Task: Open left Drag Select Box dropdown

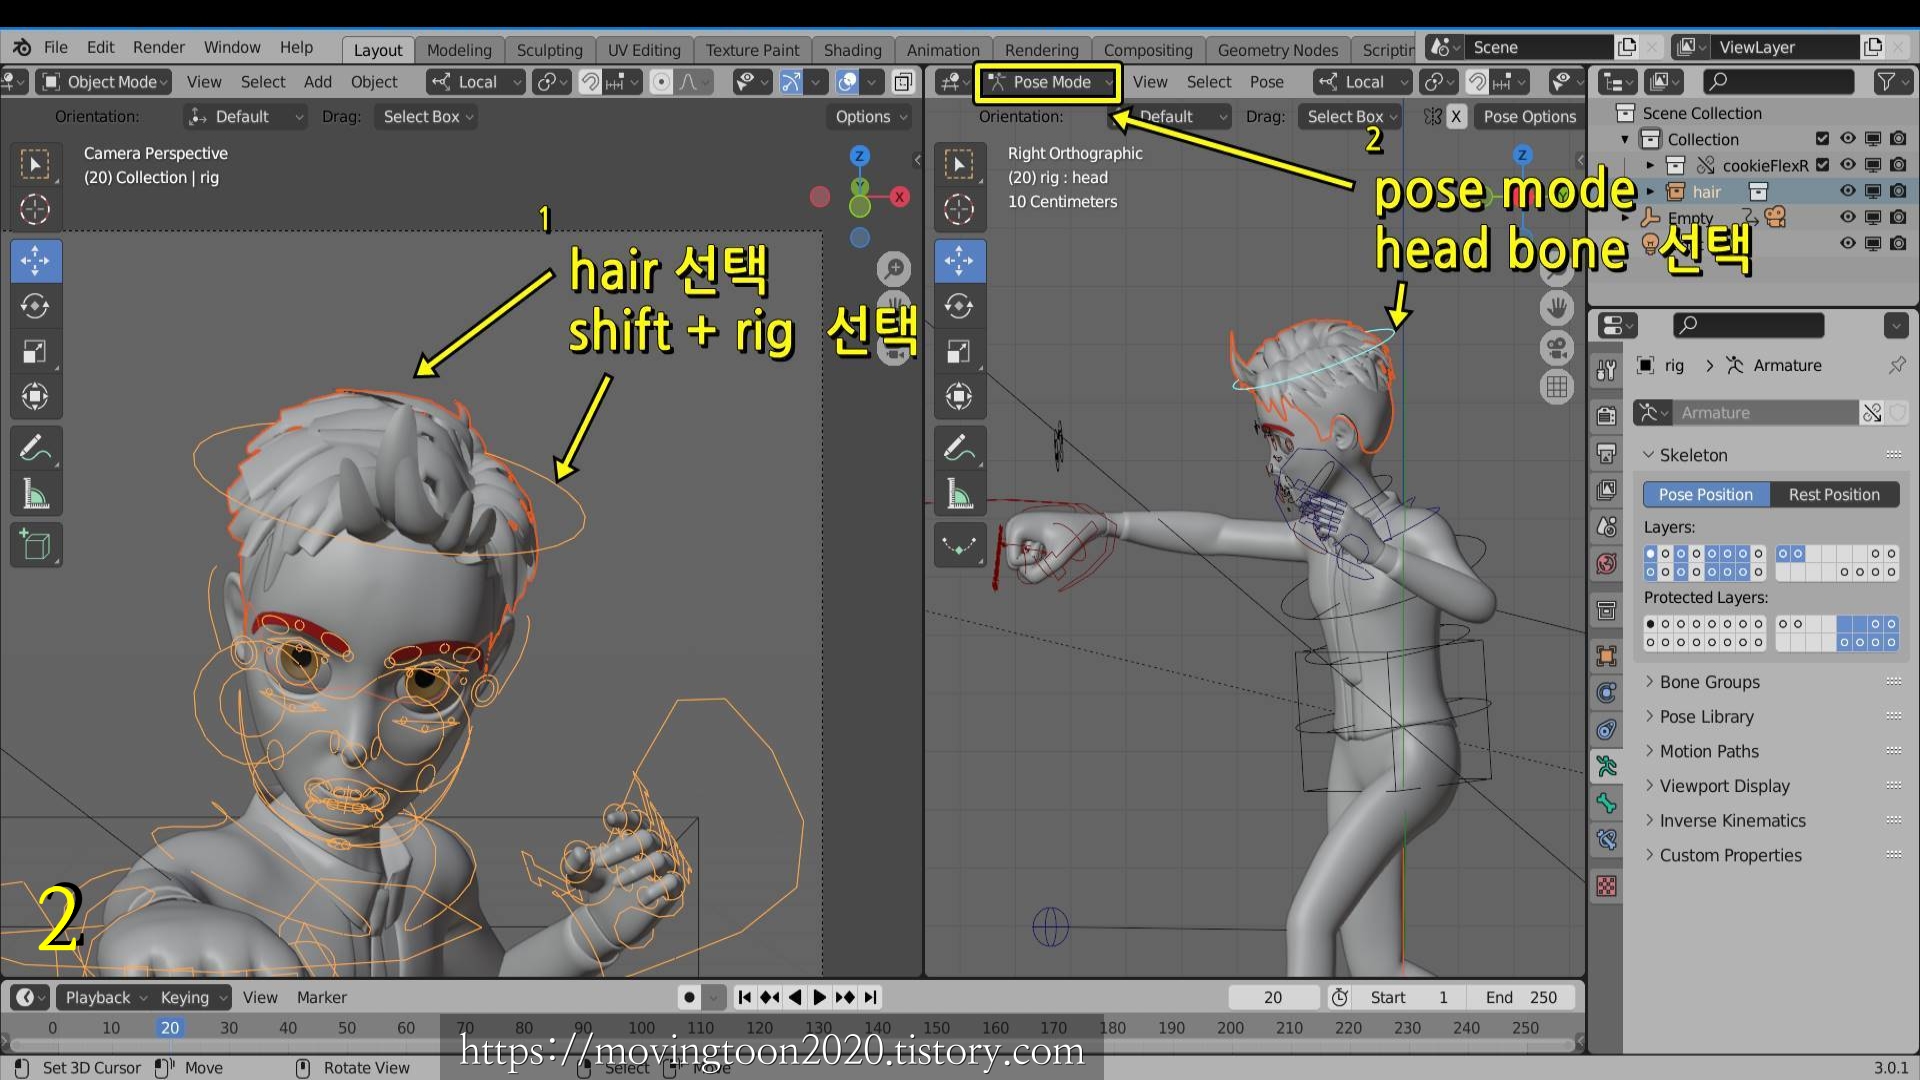Action: click(427, 116)
